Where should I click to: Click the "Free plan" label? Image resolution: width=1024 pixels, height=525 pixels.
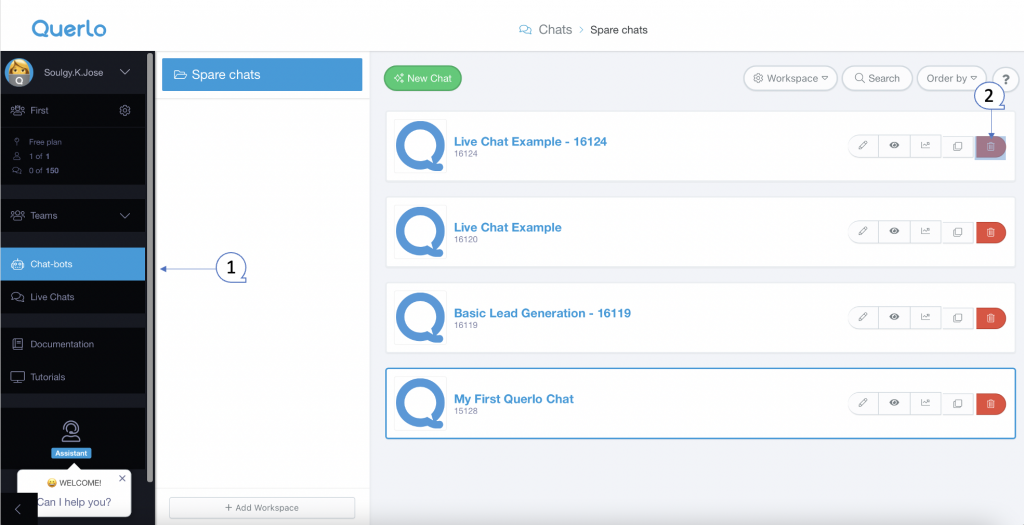tap(45, 142)
